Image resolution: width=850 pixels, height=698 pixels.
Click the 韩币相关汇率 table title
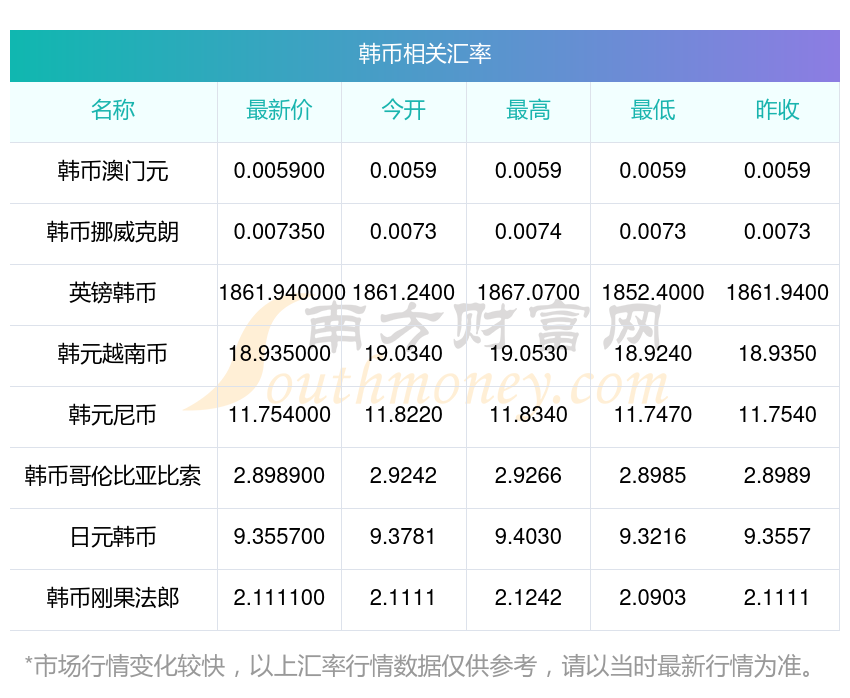pyautogui.click(x=424, y=54)
